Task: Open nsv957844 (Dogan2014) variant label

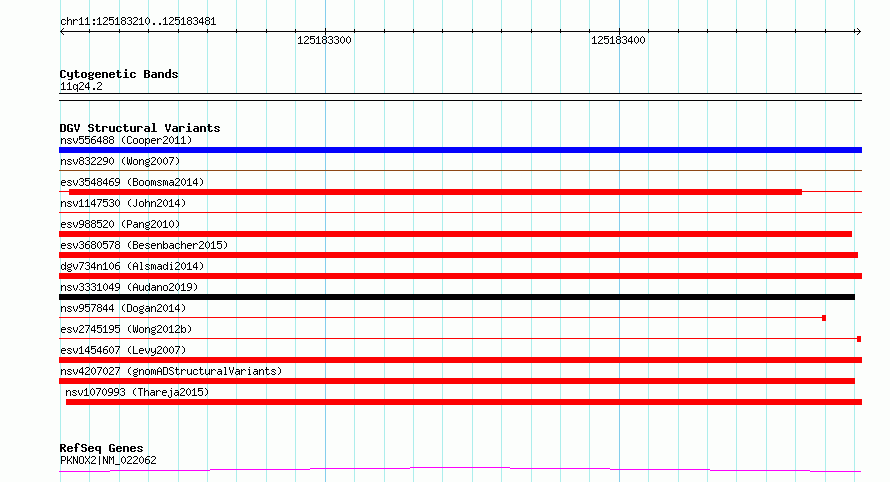Action: pyautogui.click(x=123, y=308)
